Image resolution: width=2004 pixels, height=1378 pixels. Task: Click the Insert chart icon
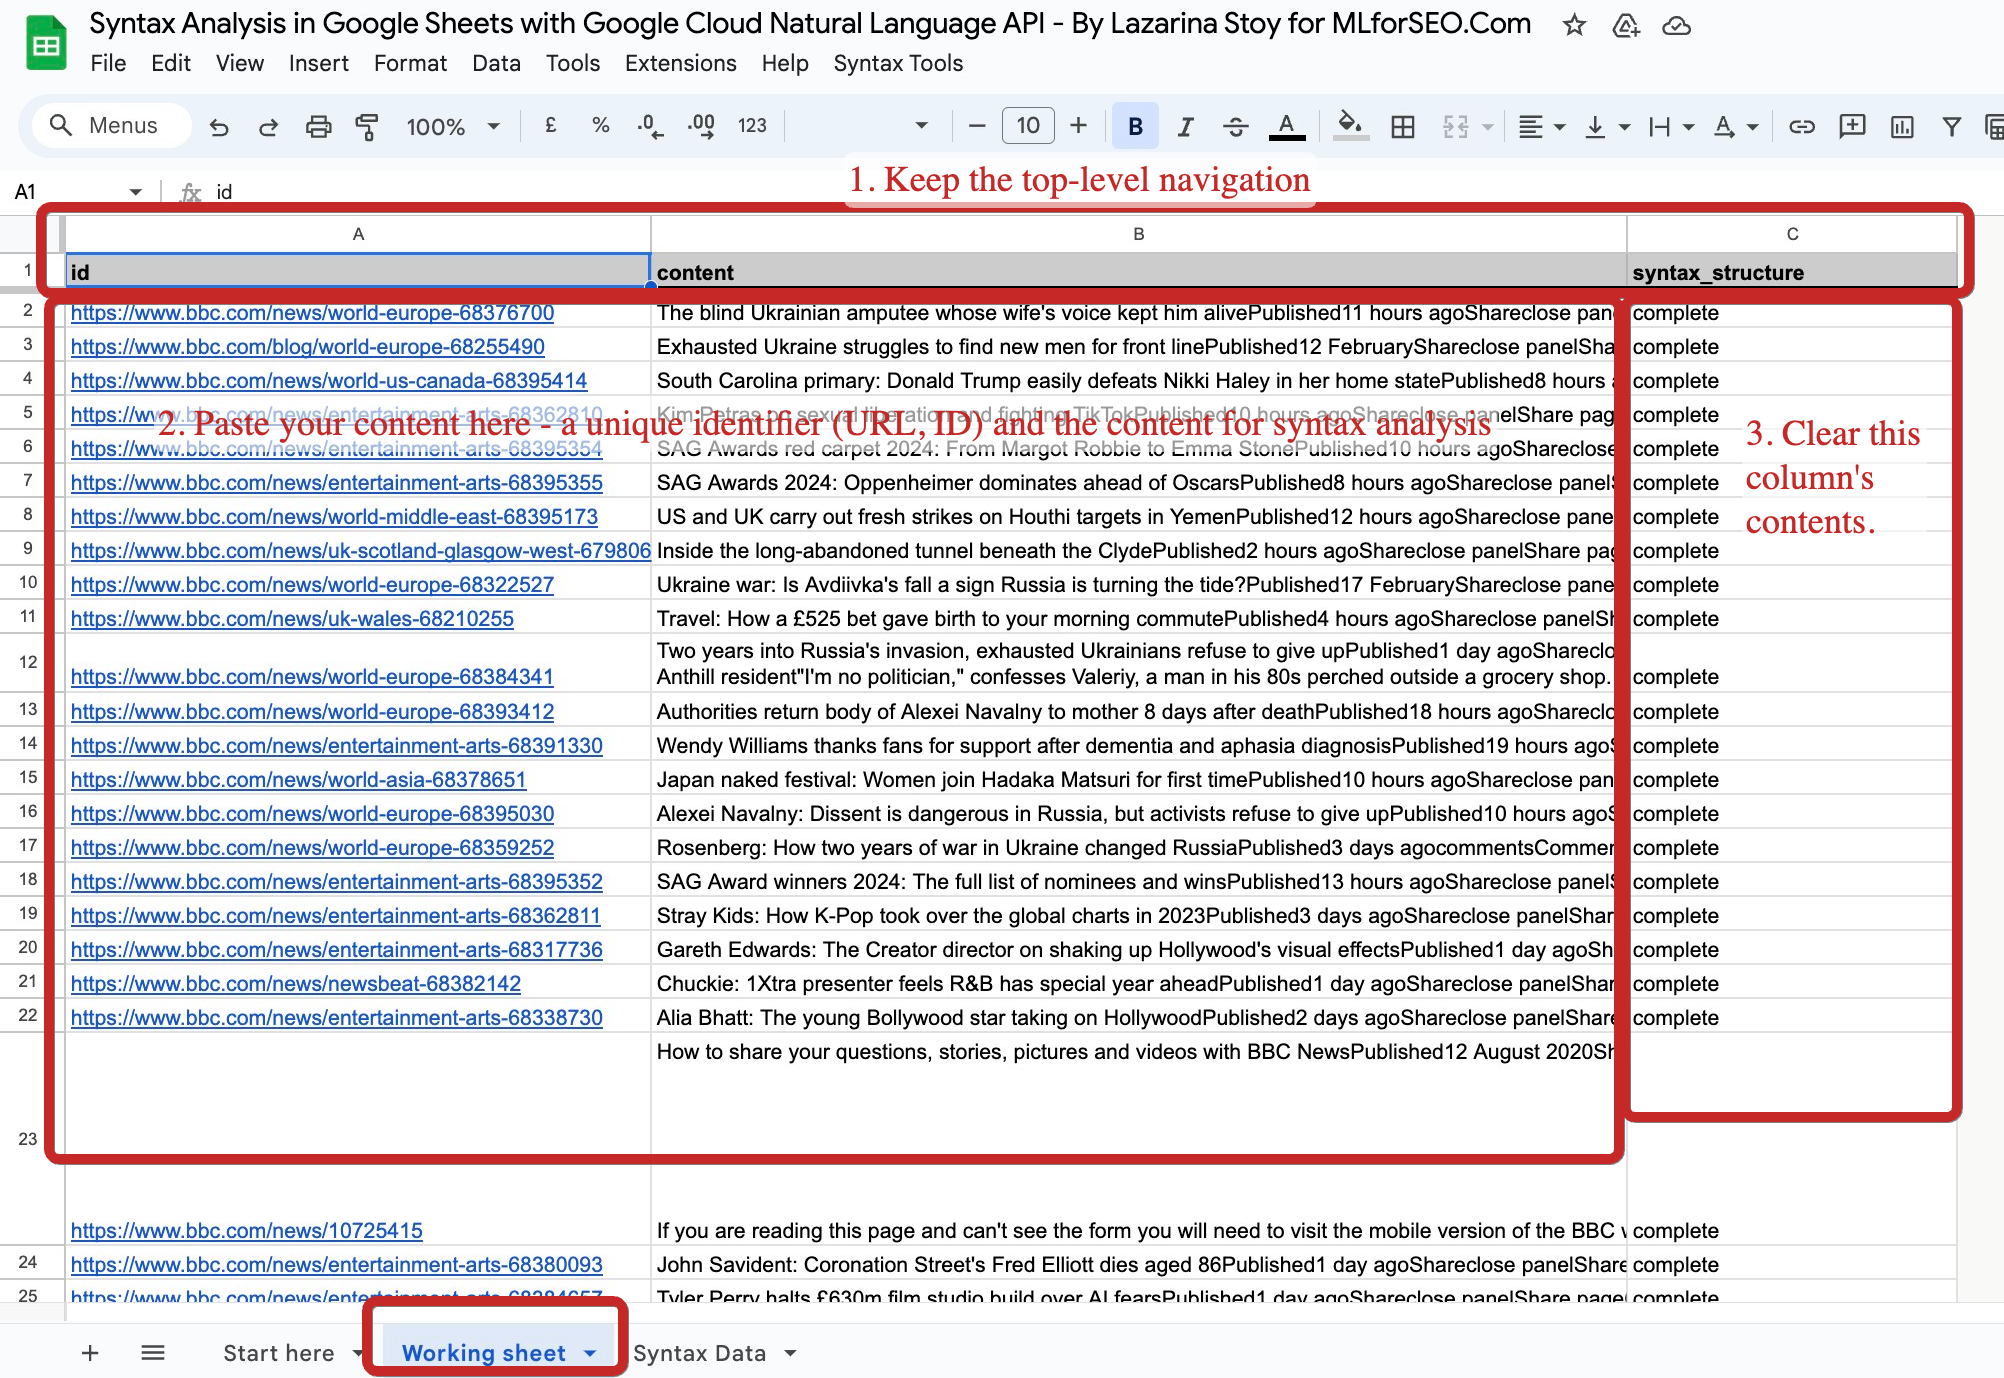pyautogui.click(x=1902, y=127)
